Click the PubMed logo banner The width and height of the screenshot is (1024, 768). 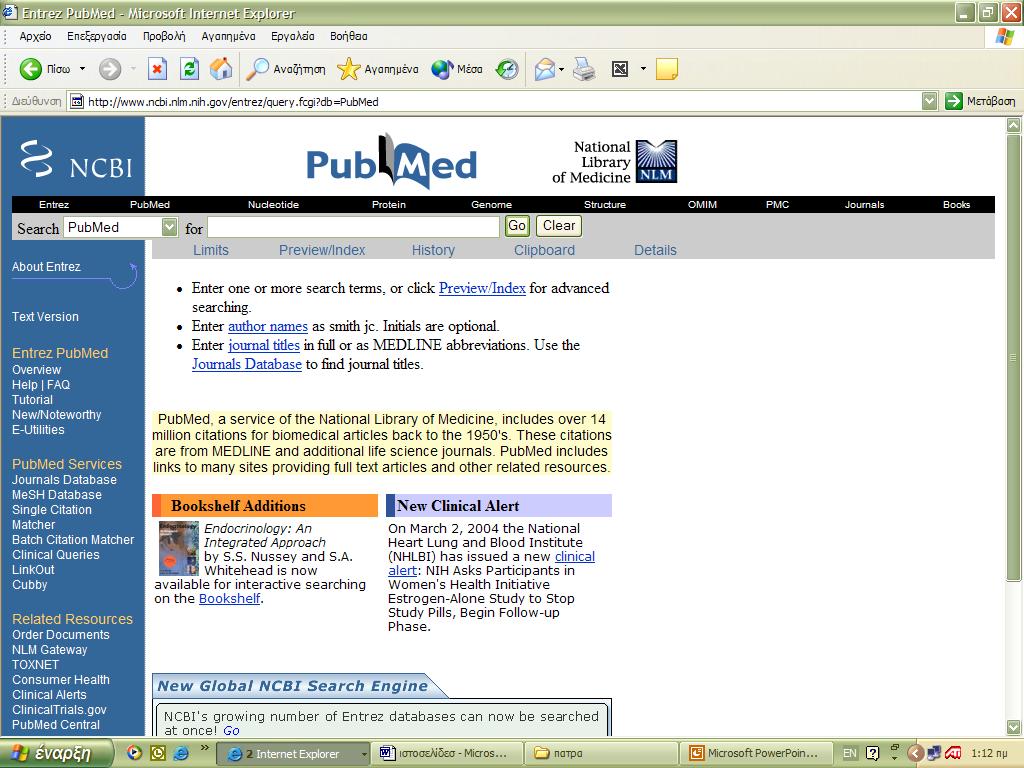[x=392, y=161]
